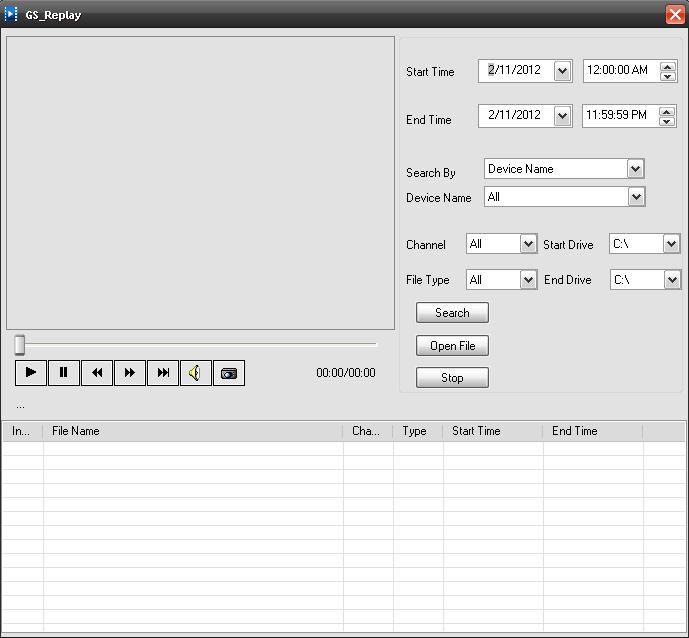The image size is (689, 638).
Task: Click the skip to next button
Action: point(163,373)
